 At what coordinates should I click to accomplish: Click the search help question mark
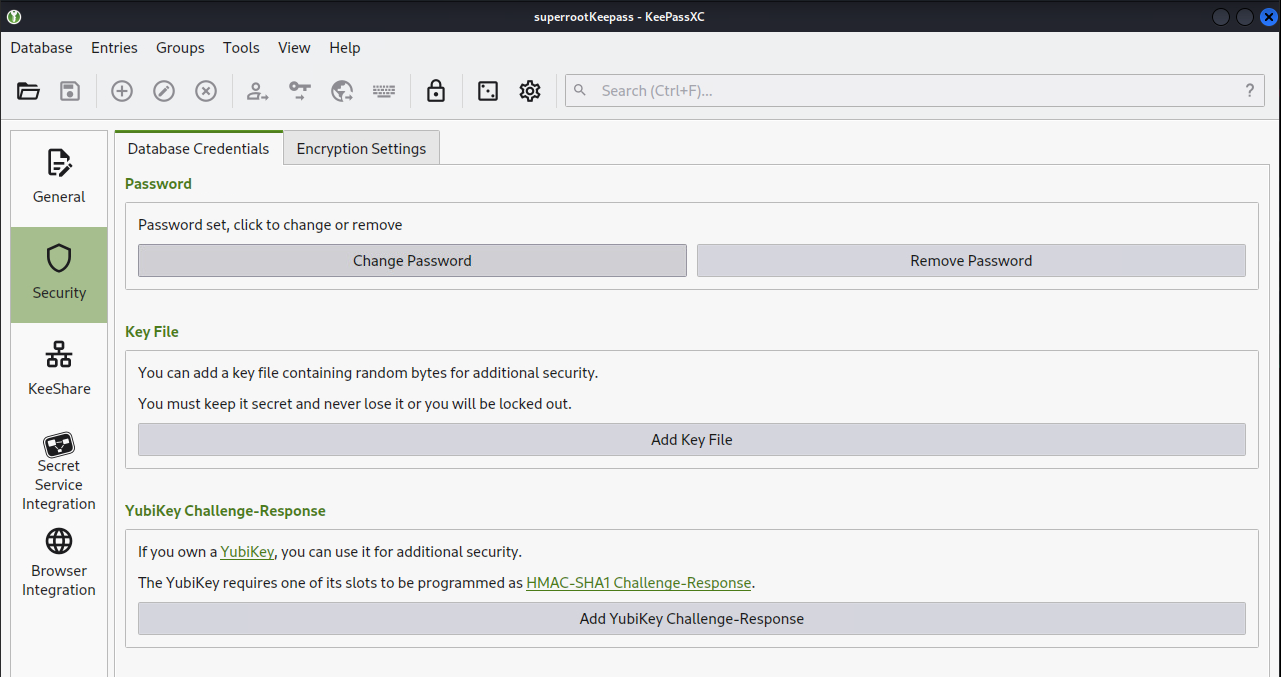[1250, 90]
